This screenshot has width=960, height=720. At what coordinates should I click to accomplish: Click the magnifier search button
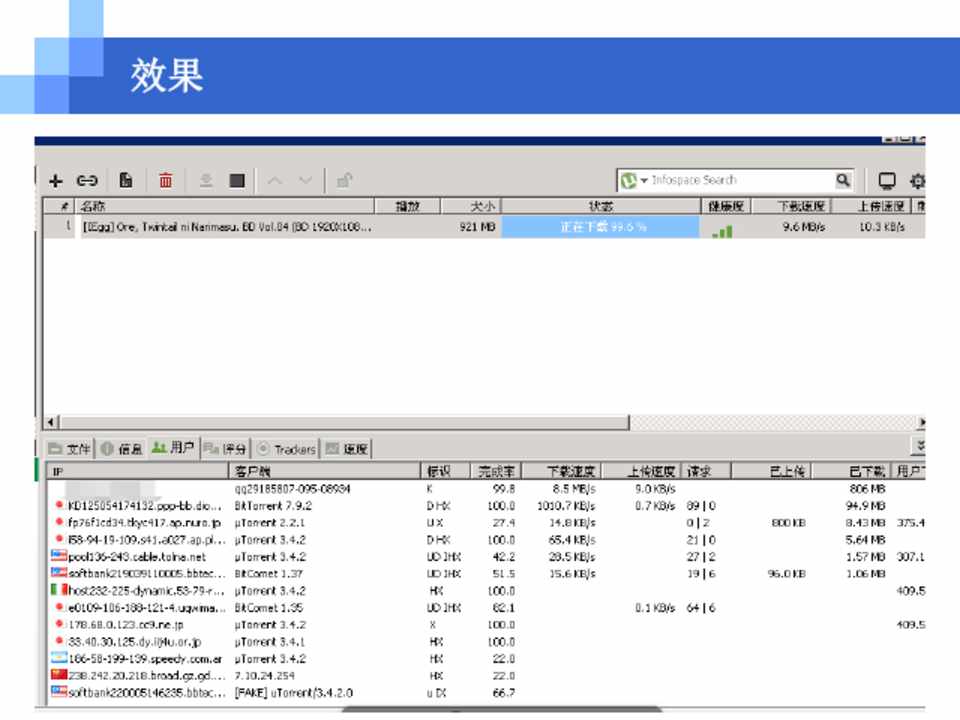pyautogui.click(x=843, y=181)
